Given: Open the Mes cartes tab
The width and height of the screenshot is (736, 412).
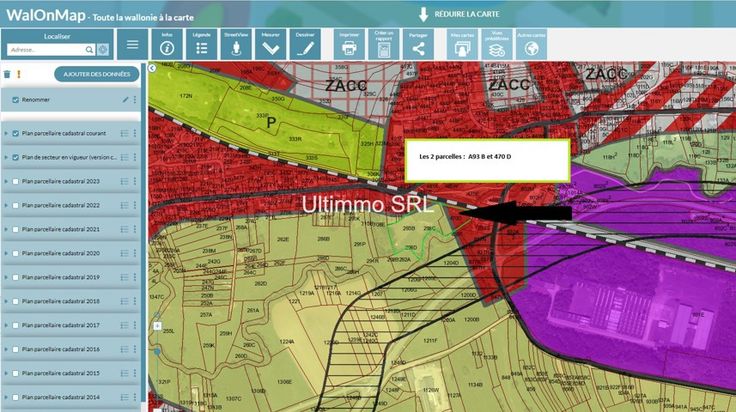Looking at the screenshot, I should [462, 47].
